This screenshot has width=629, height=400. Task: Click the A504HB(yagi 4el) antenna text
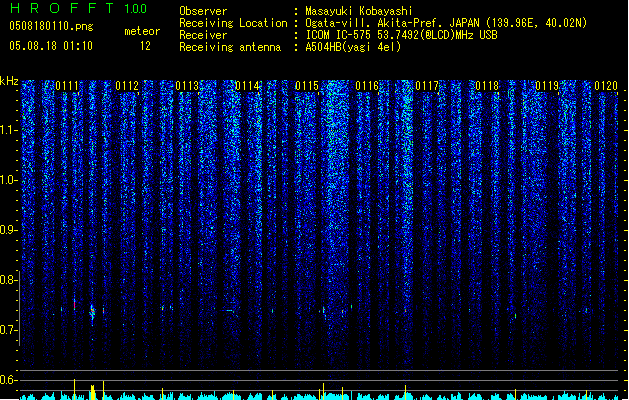click(x=353, y=47)
